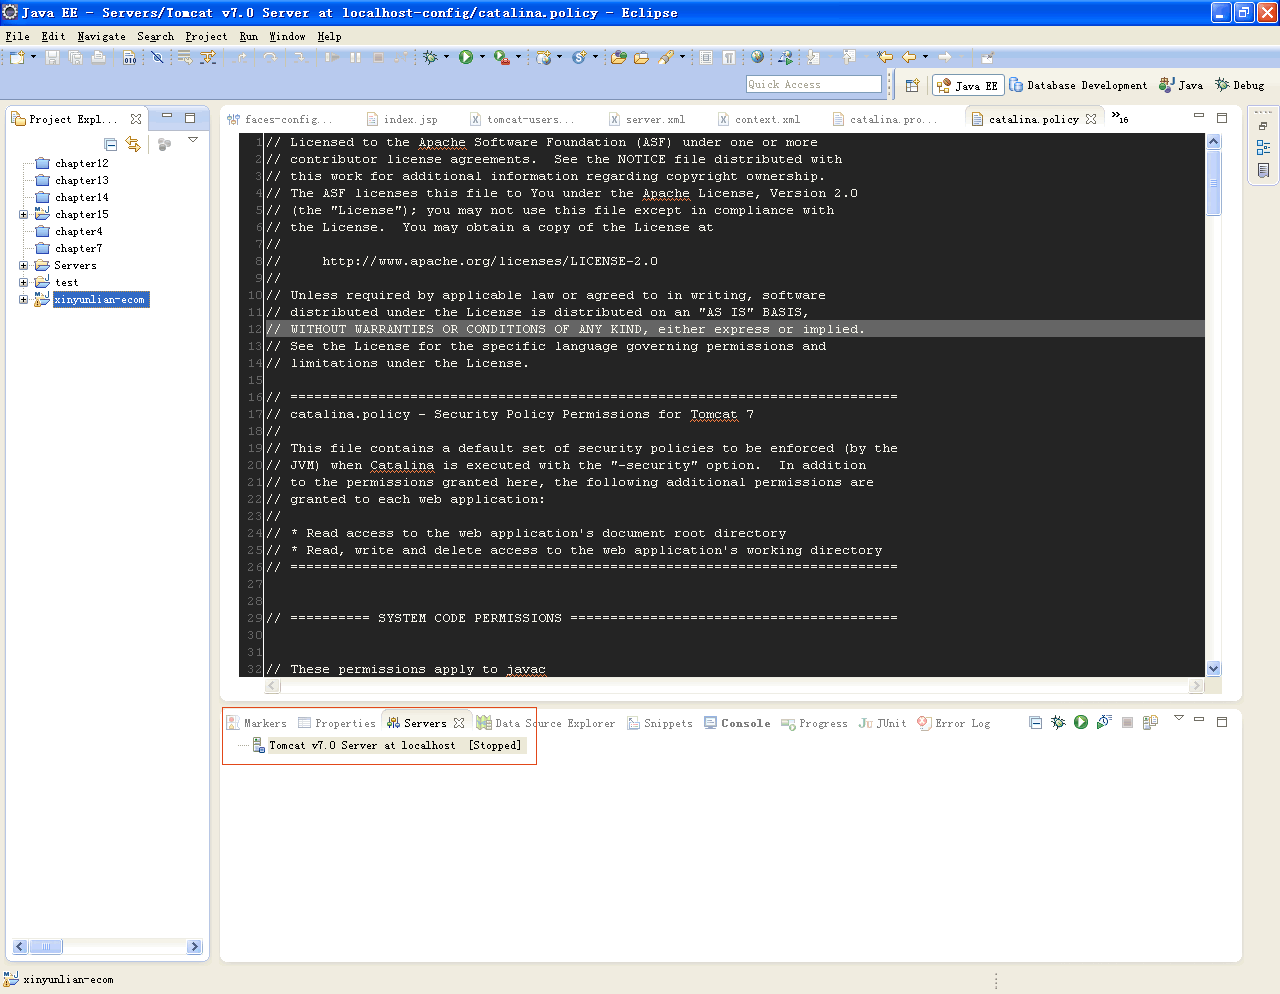Image resolution: width=1280 pixels, height=994 pixels.
Task: Switch to the server.xml editor tab
Action: [648, 119]
